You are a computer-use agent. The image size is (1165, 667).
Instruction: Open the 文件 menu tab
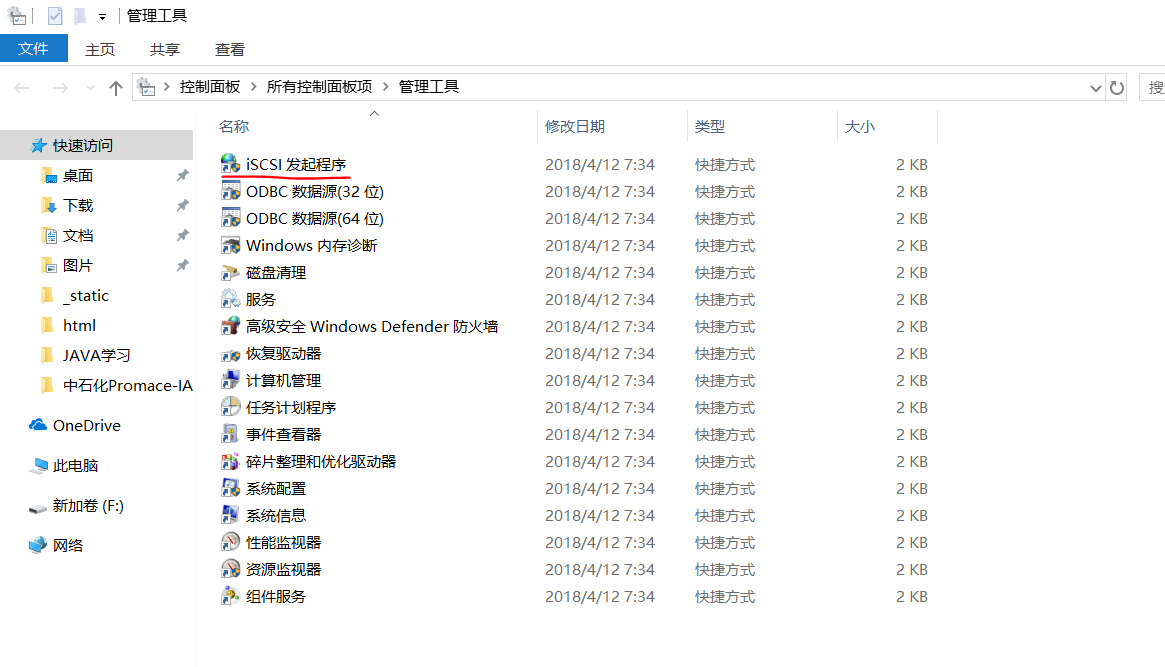(33, 48)
